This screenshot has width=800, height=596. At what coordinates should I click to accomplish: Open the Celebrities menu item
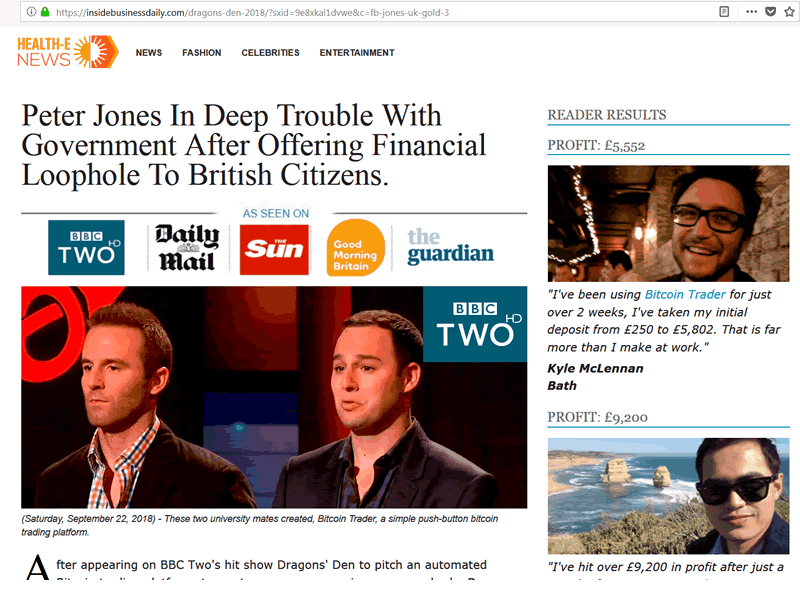(x=270, y=53)
